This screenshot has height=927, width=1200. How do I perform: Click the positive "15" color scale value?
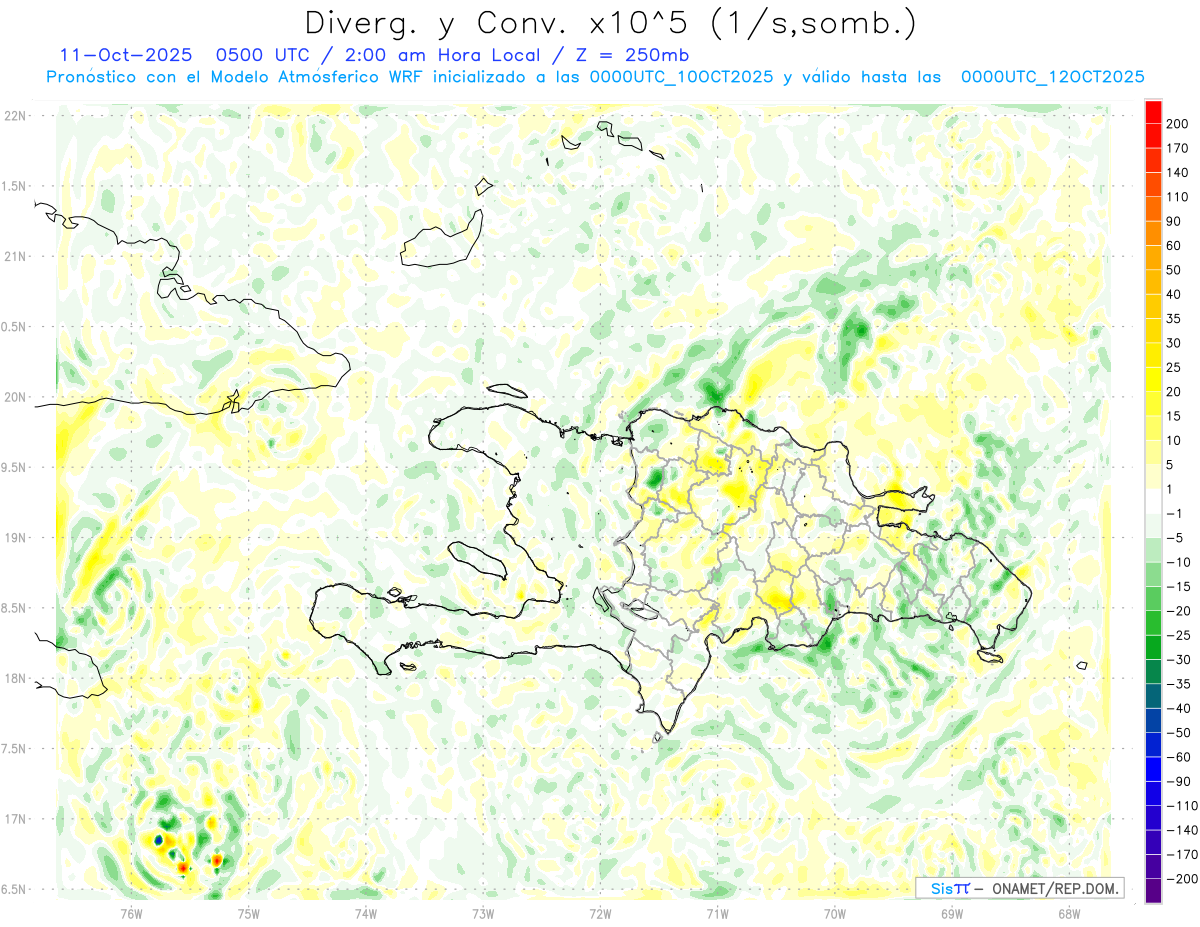1175,416
